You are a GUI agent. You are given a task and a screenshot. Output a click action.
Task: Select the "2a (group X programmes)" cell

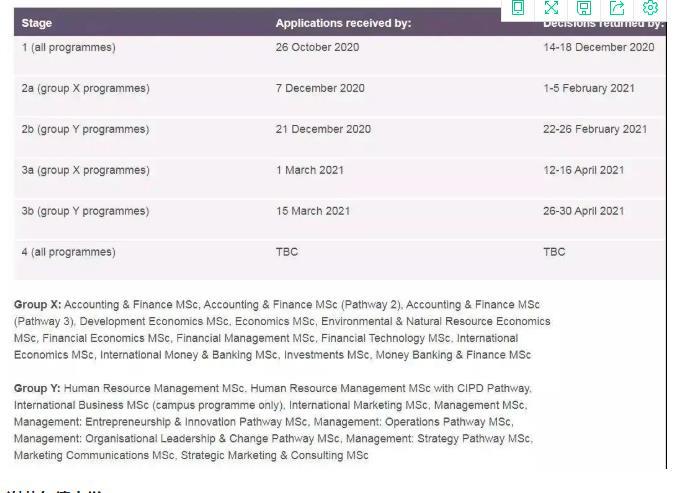tap(86, 88)
